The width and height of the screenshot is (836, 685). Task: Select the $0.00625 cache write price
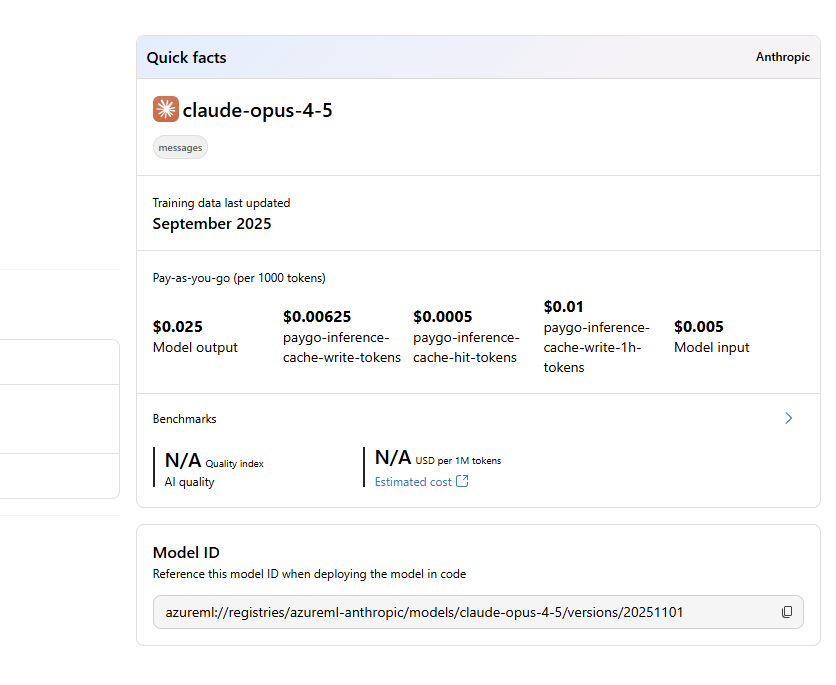point(317,317)
